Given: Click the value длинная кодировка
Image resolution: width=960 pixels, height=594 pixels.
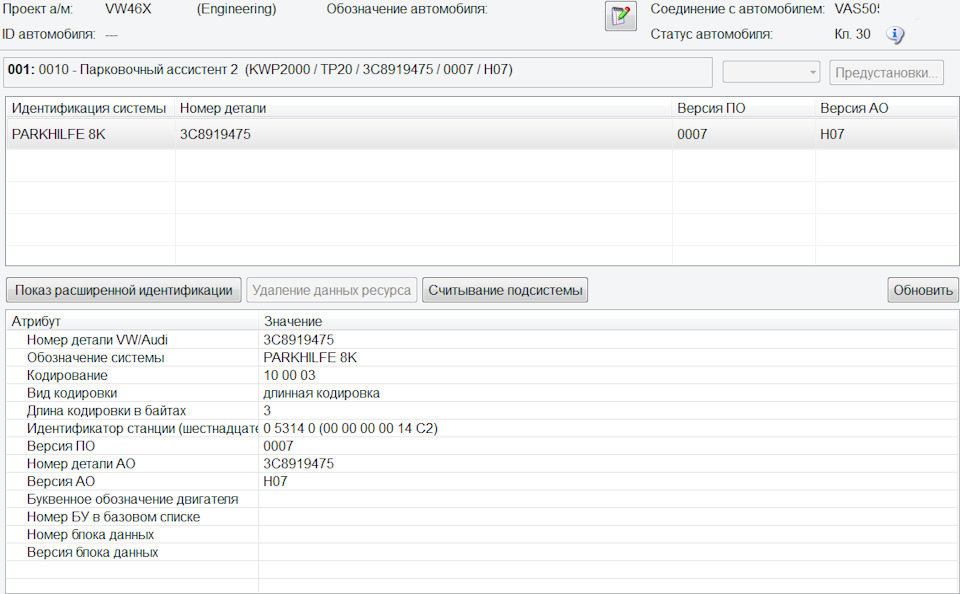Looking at the screenshot, I should 321,393.
